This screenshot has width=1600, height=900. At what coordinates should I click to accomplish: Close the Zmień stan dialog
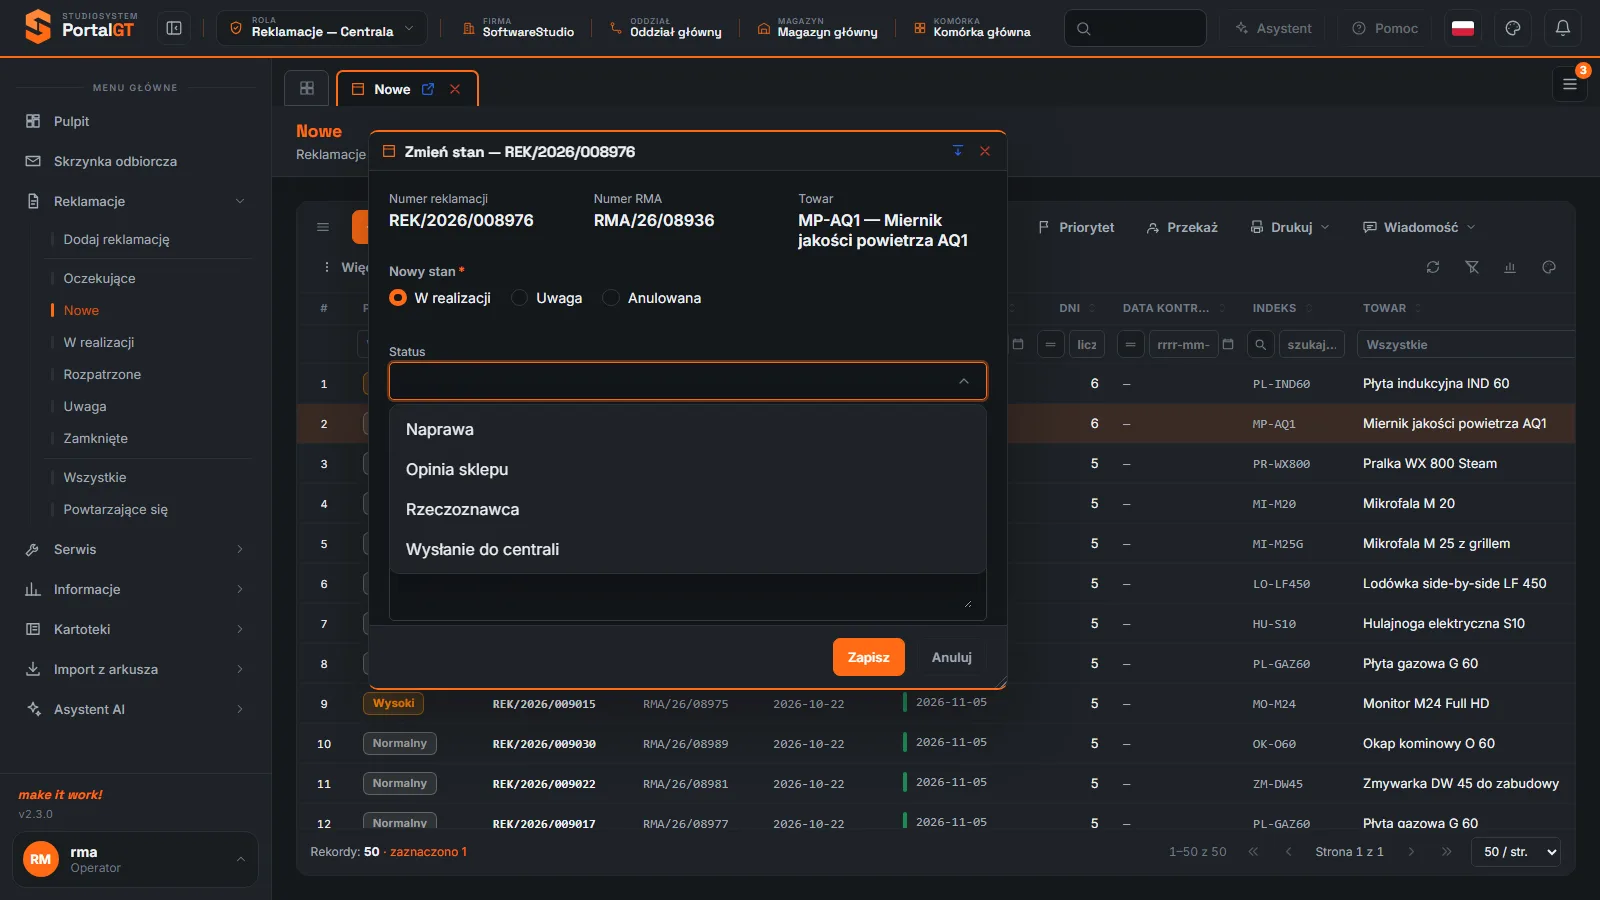[985, 151]
